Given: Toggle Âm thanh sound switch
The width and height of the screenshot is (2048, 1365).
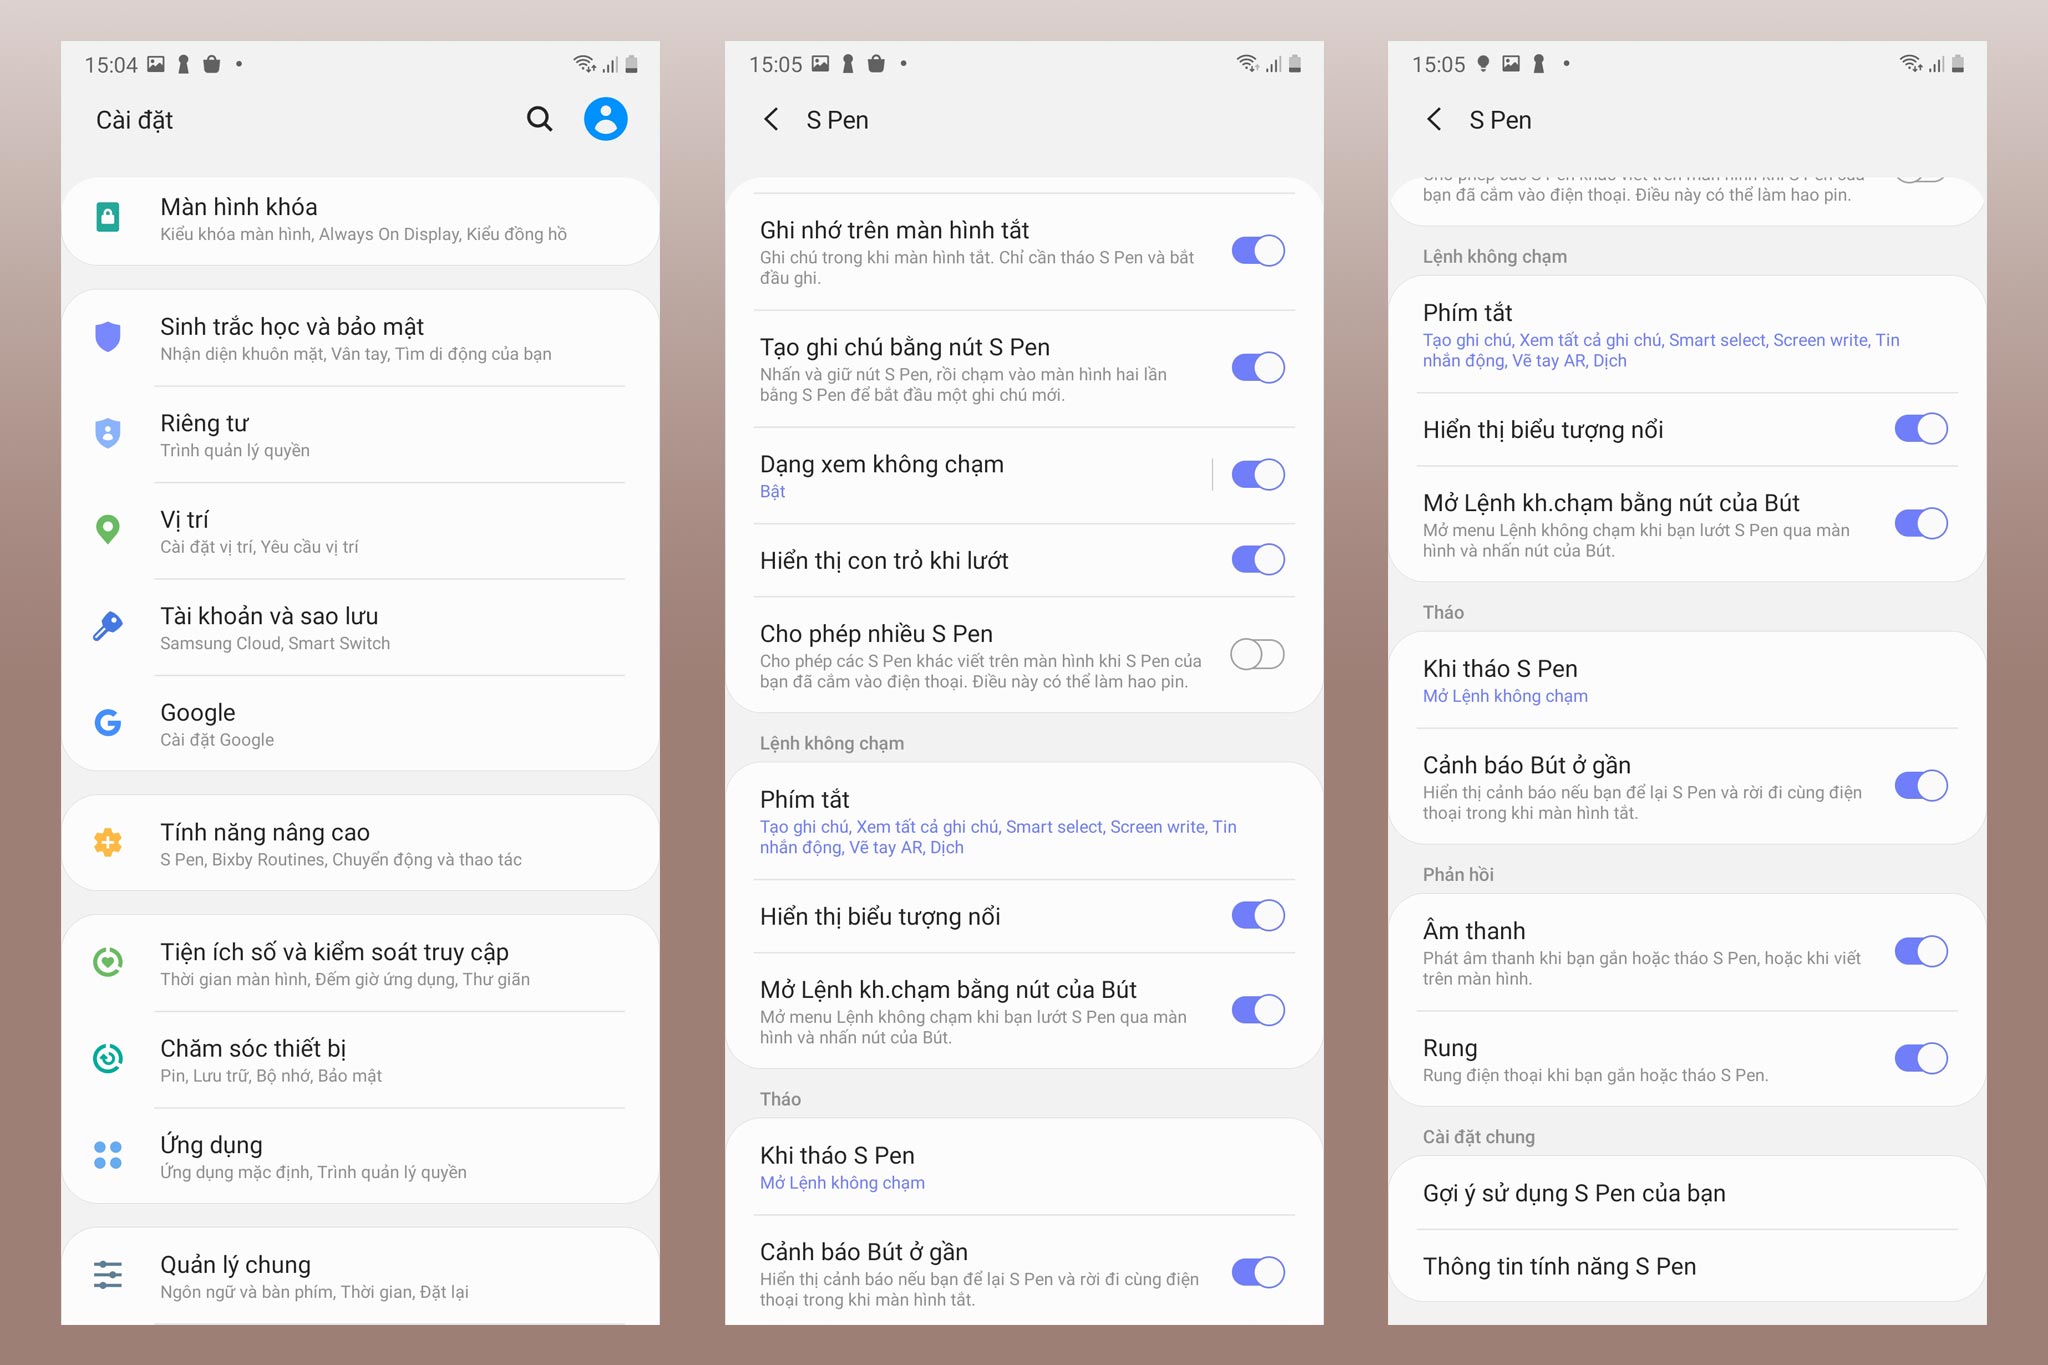Looking at the screenshot, I should coord(1920,952).
